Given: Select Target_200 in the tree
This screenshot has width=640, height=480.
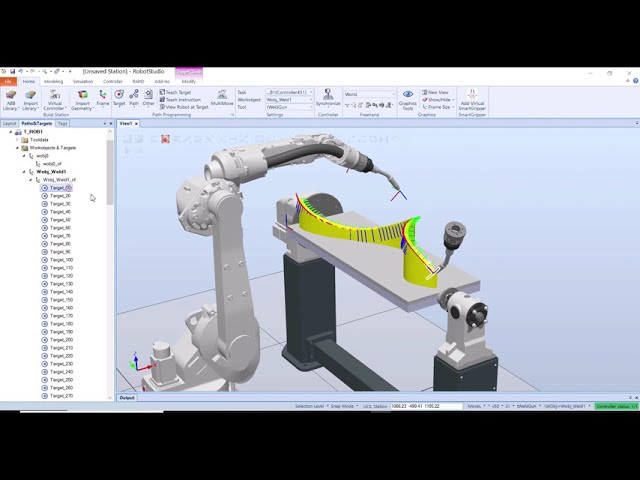Looking at the screenshot, I should [61, 340].
